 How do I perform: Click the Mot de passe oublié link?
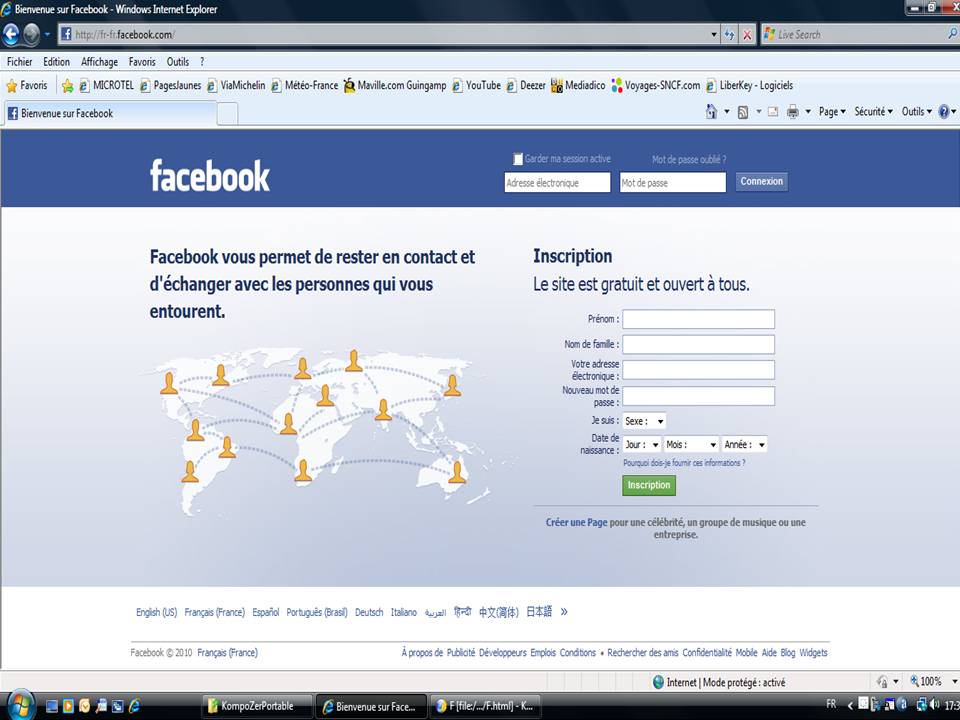[689, 159]
